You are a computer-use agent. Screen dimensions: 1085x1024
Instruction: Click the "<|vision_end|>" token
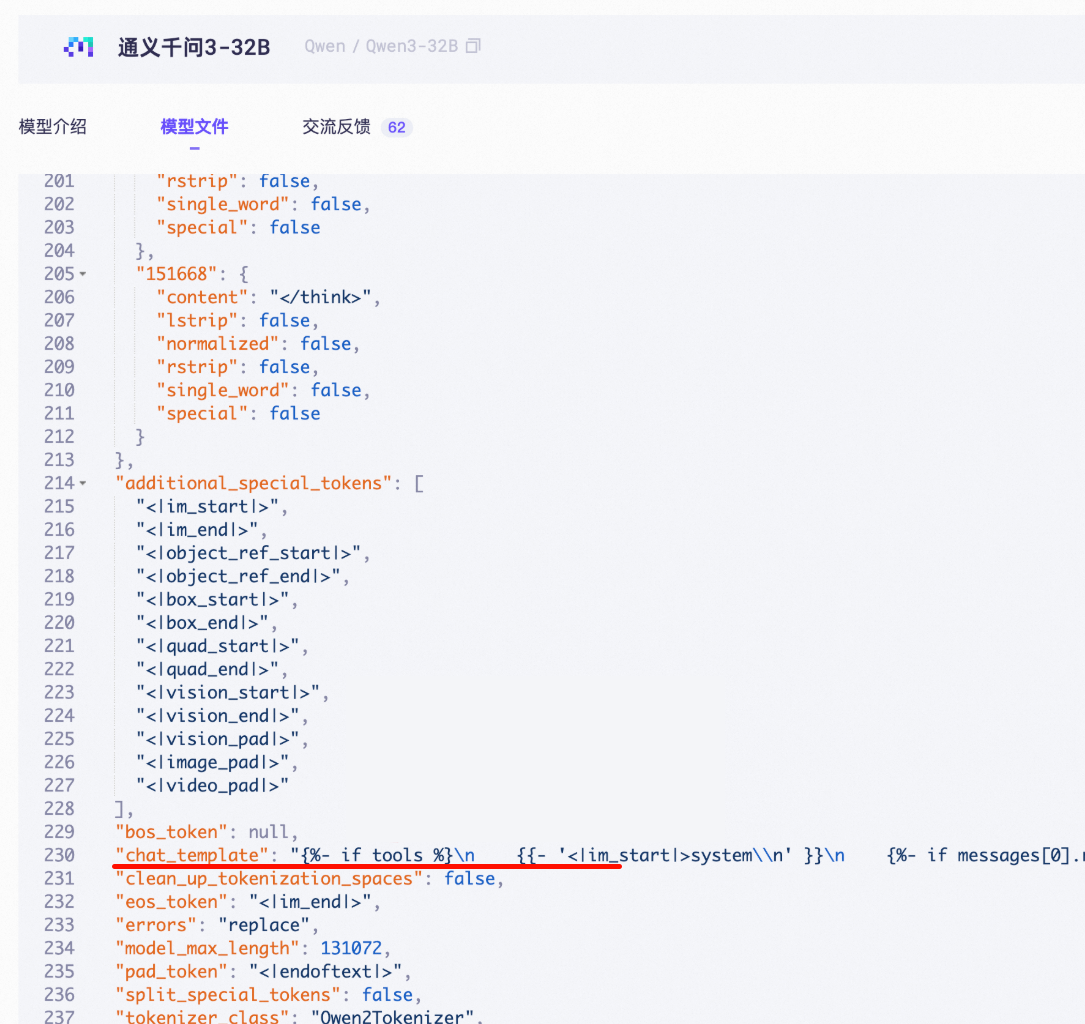coord(218,716)
